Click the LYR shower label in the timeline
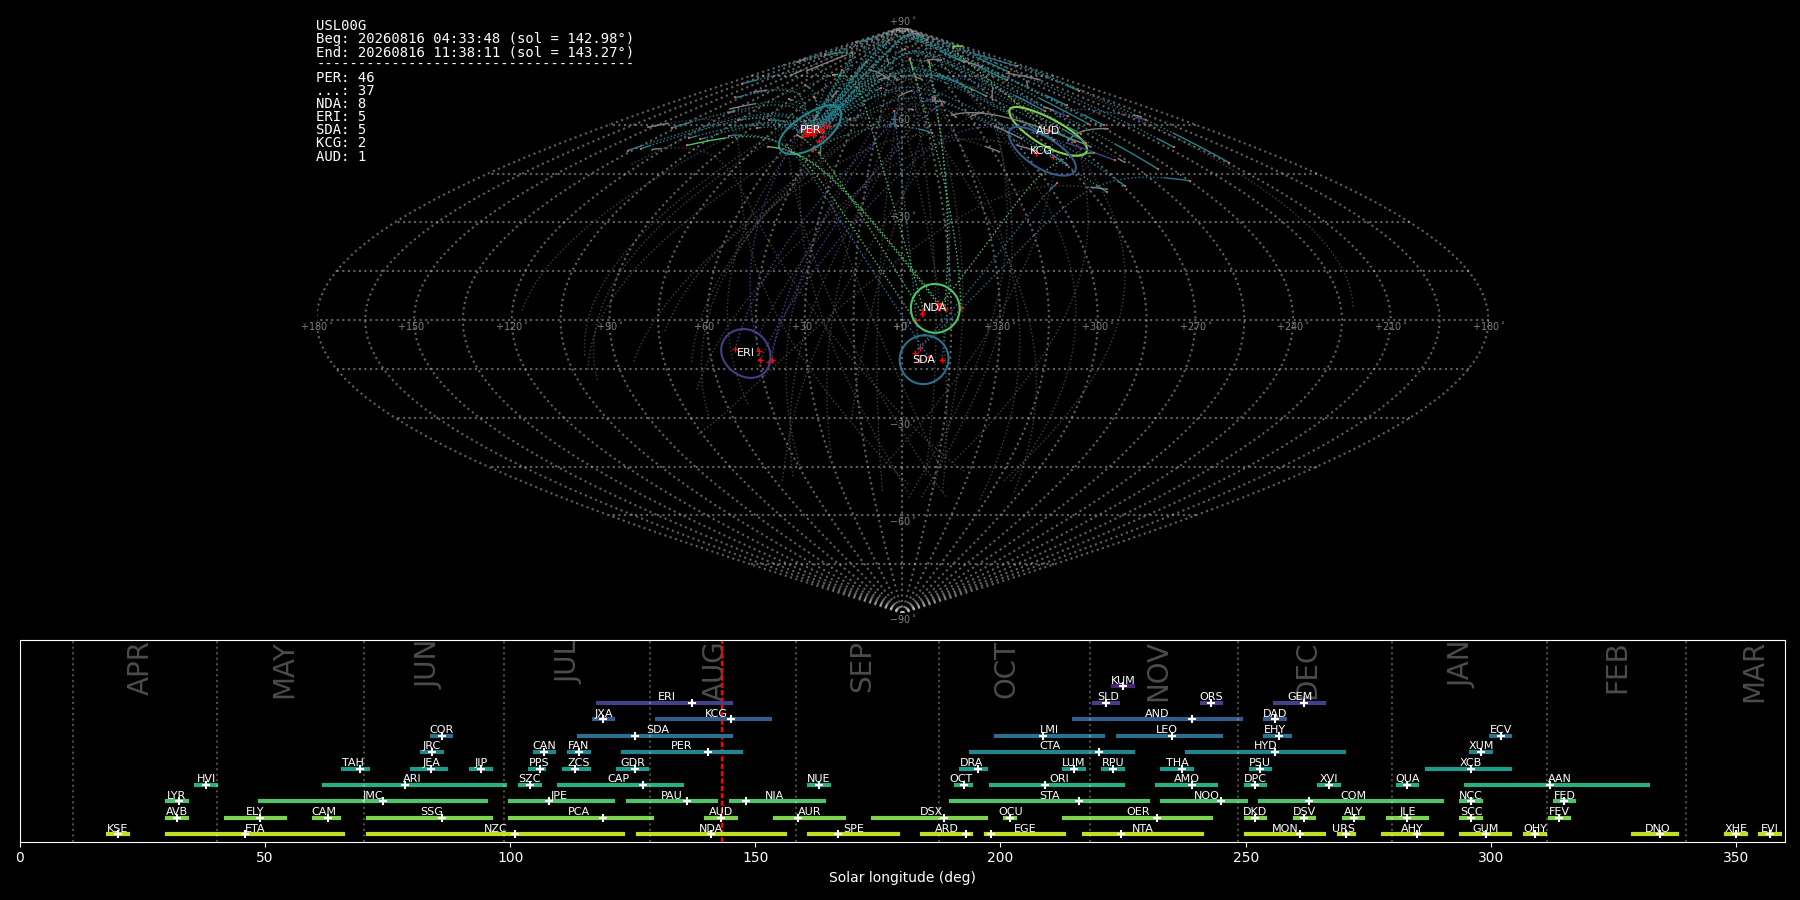 point(176,796)
